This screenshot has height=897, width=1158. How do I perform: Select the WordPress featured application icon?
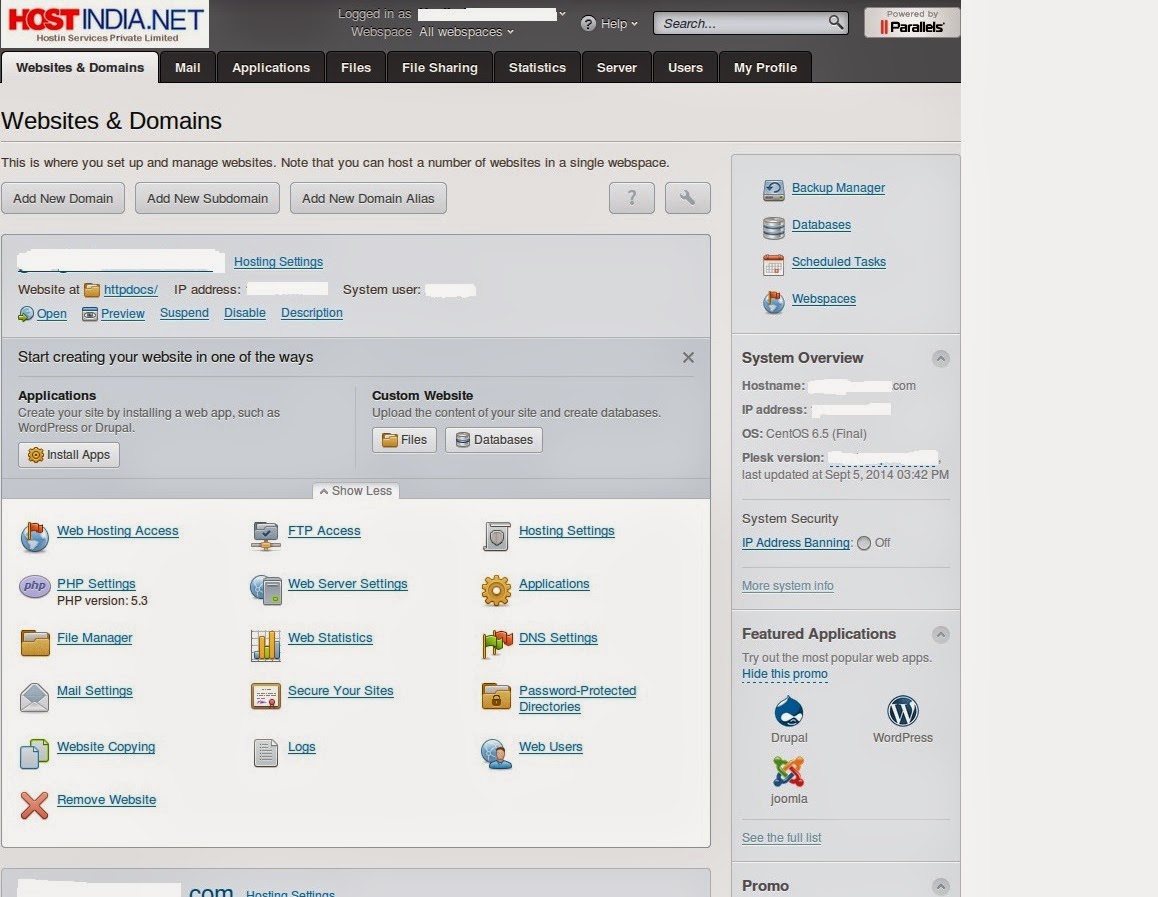[903, 712]
